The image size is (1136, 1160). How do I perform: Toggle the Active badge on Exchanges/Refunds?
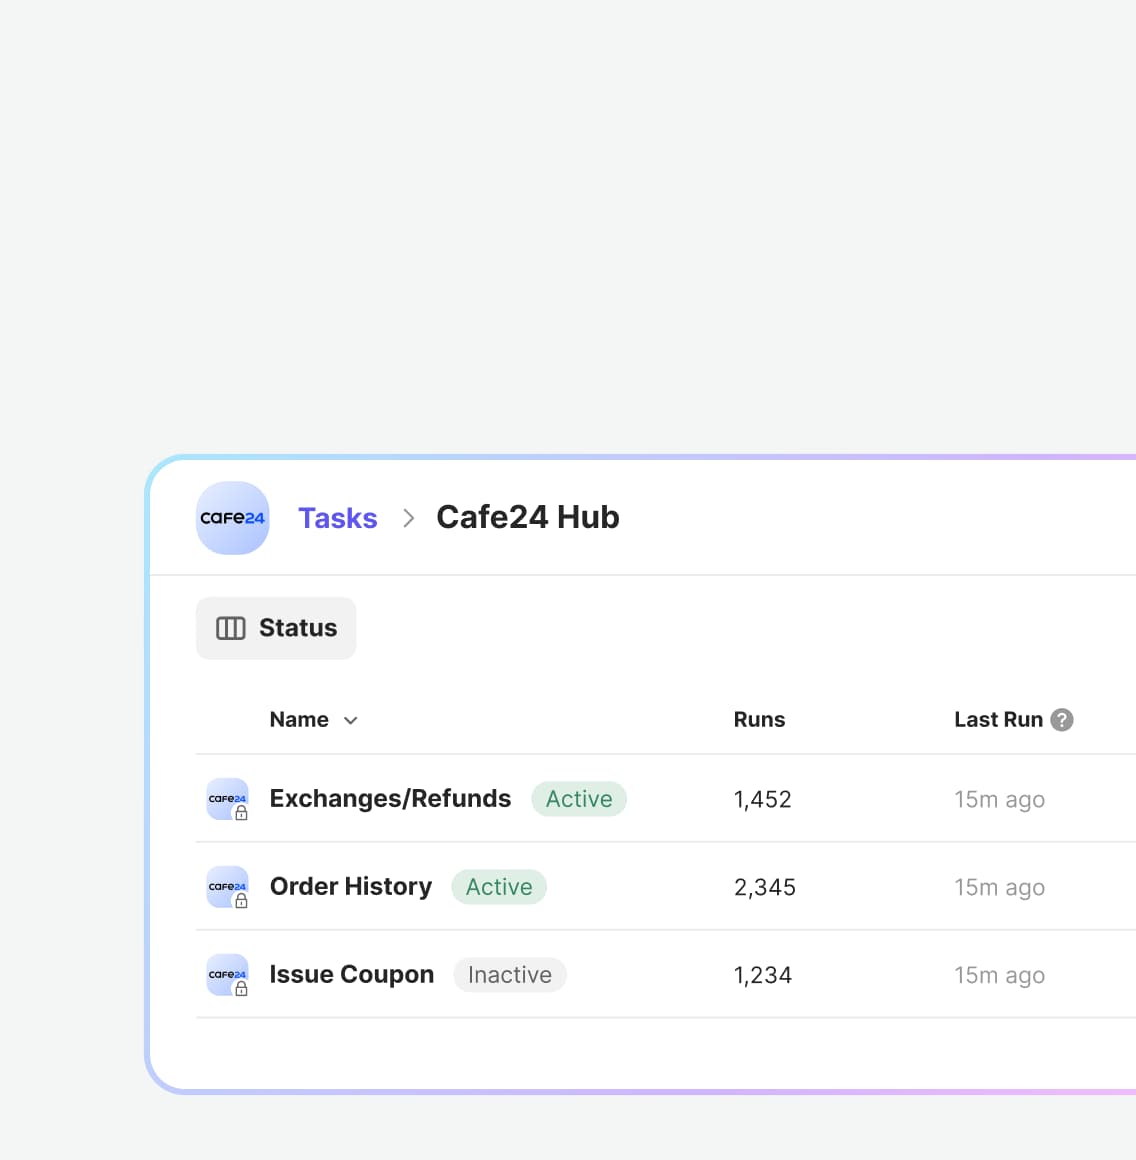pos(578,799)
